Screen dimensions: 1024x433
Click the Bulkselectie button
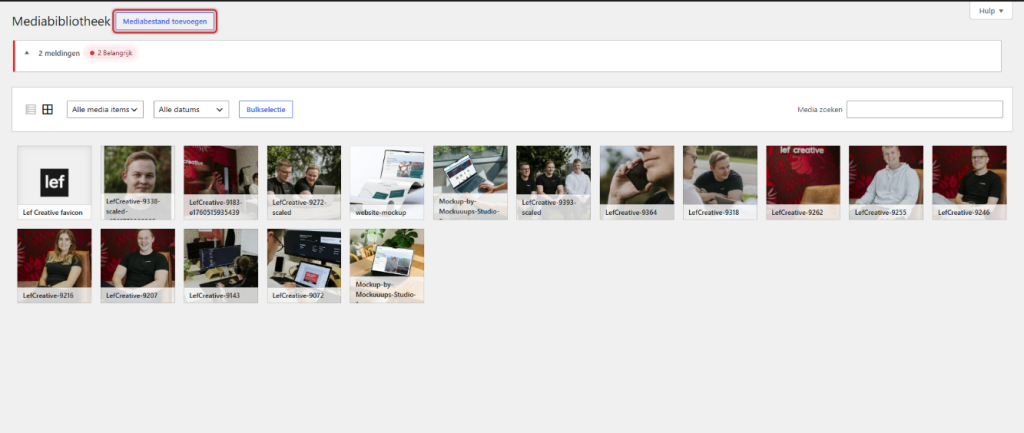pos(266,110)
